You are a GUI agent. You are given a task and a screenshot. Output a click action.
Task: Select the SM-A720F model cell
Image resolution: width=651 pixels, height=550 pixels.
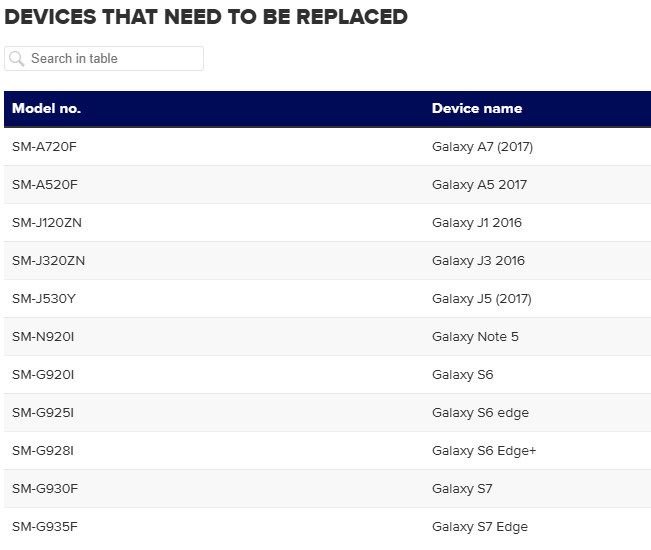44,147
